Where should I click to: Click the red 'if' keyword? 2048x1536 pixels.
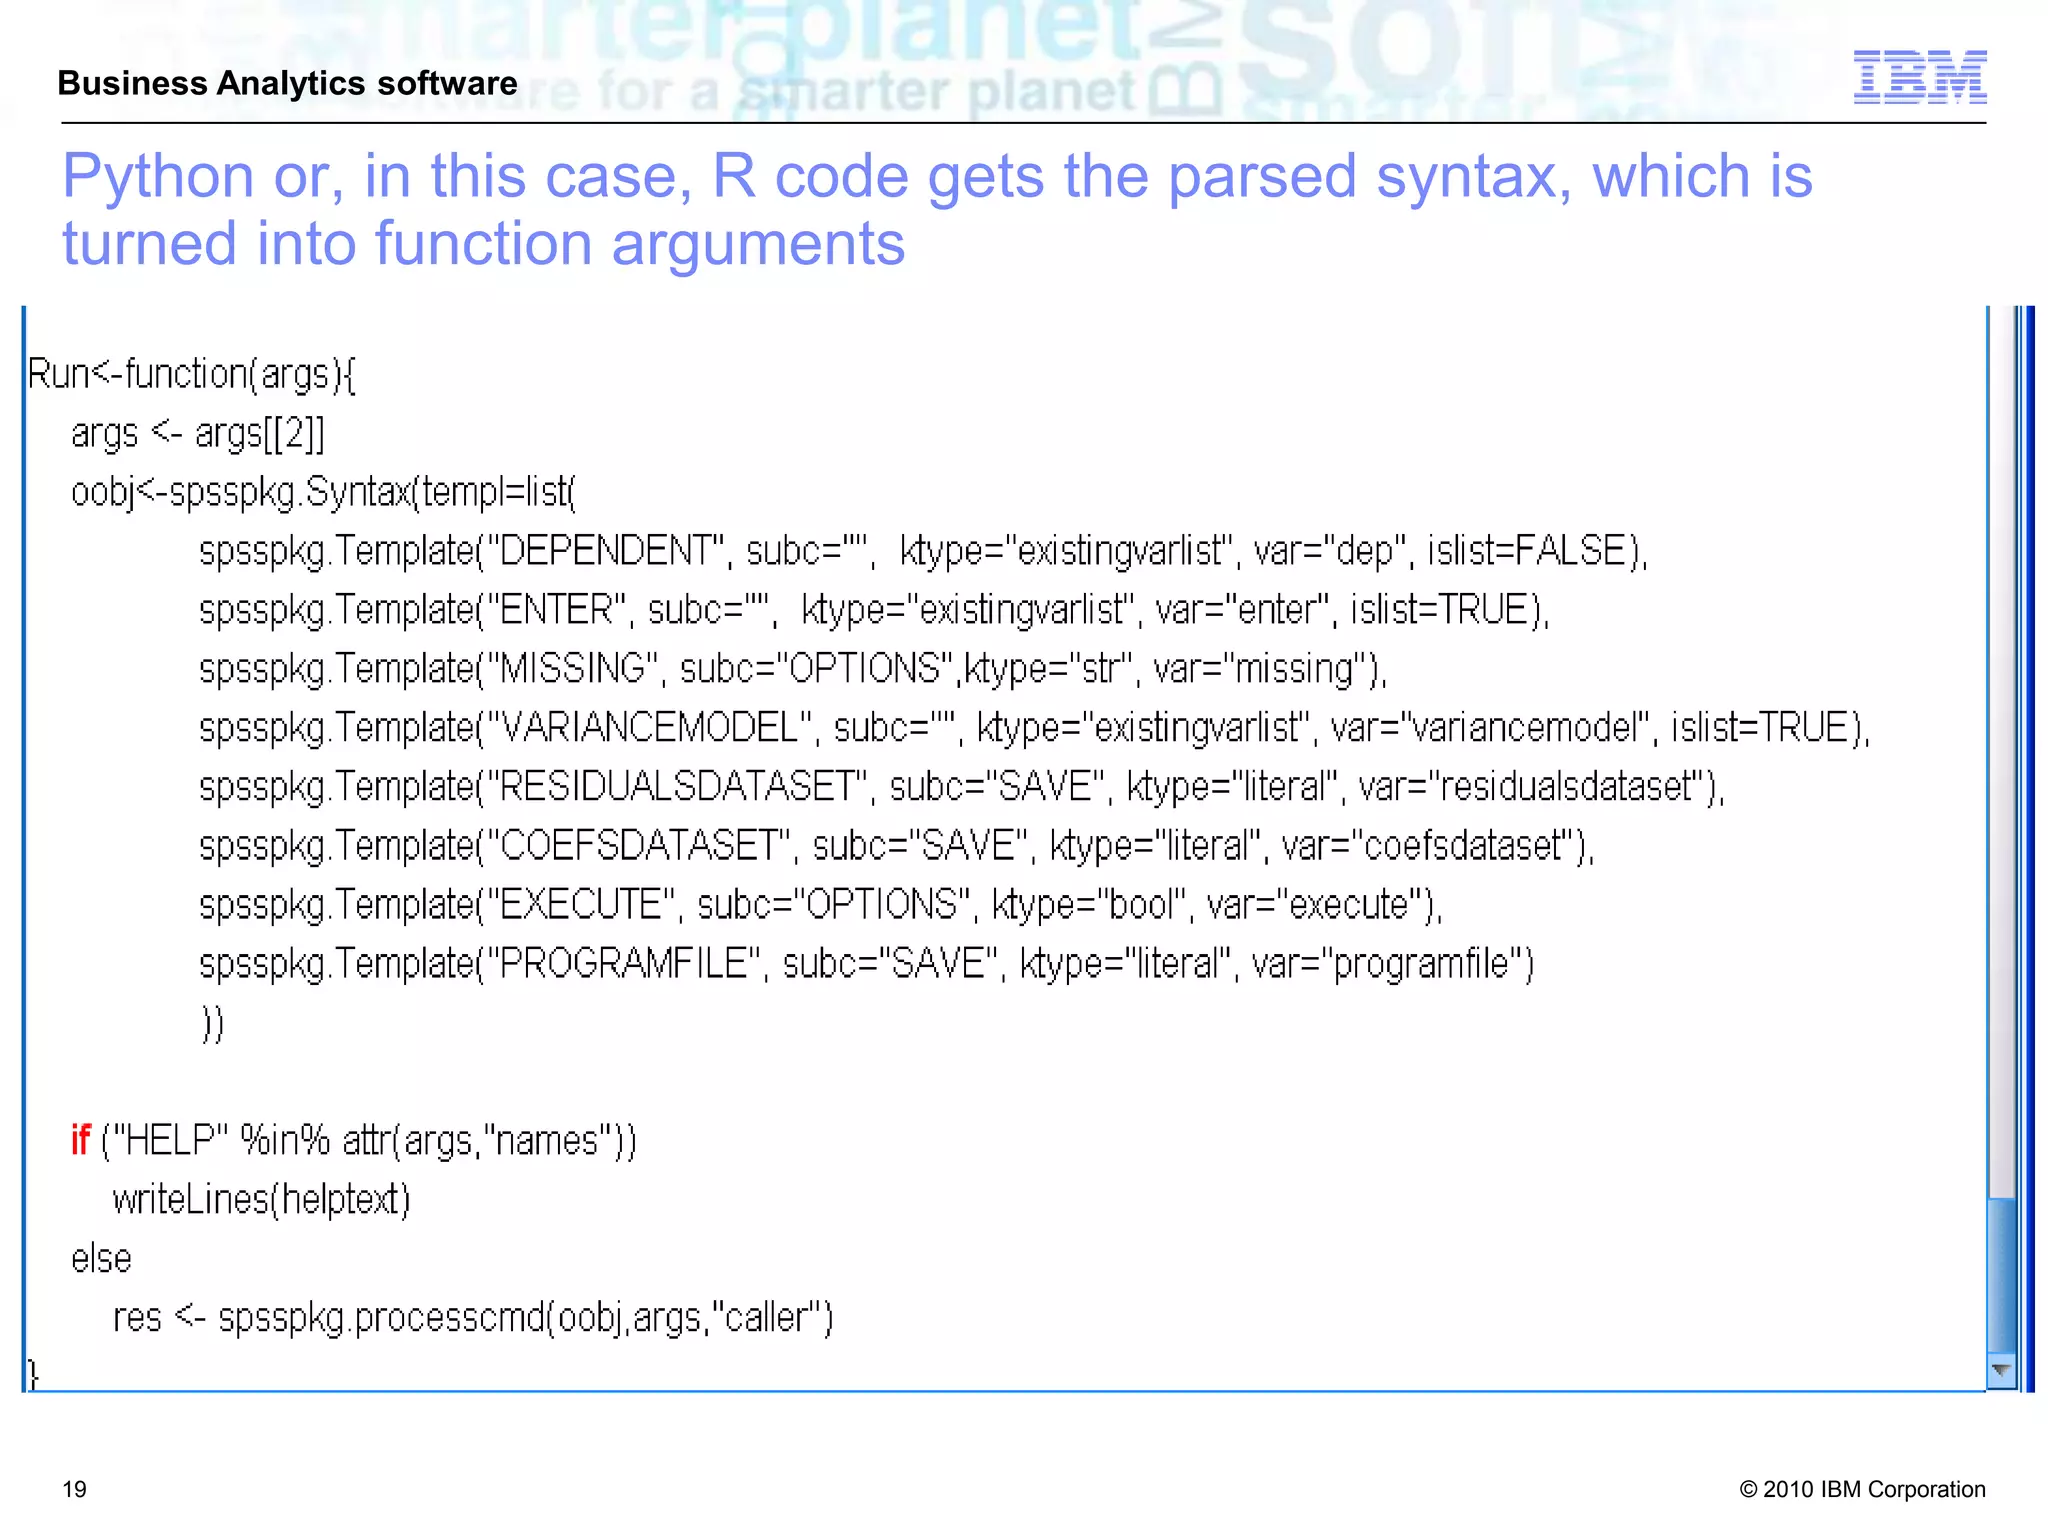pos(81,1140)
